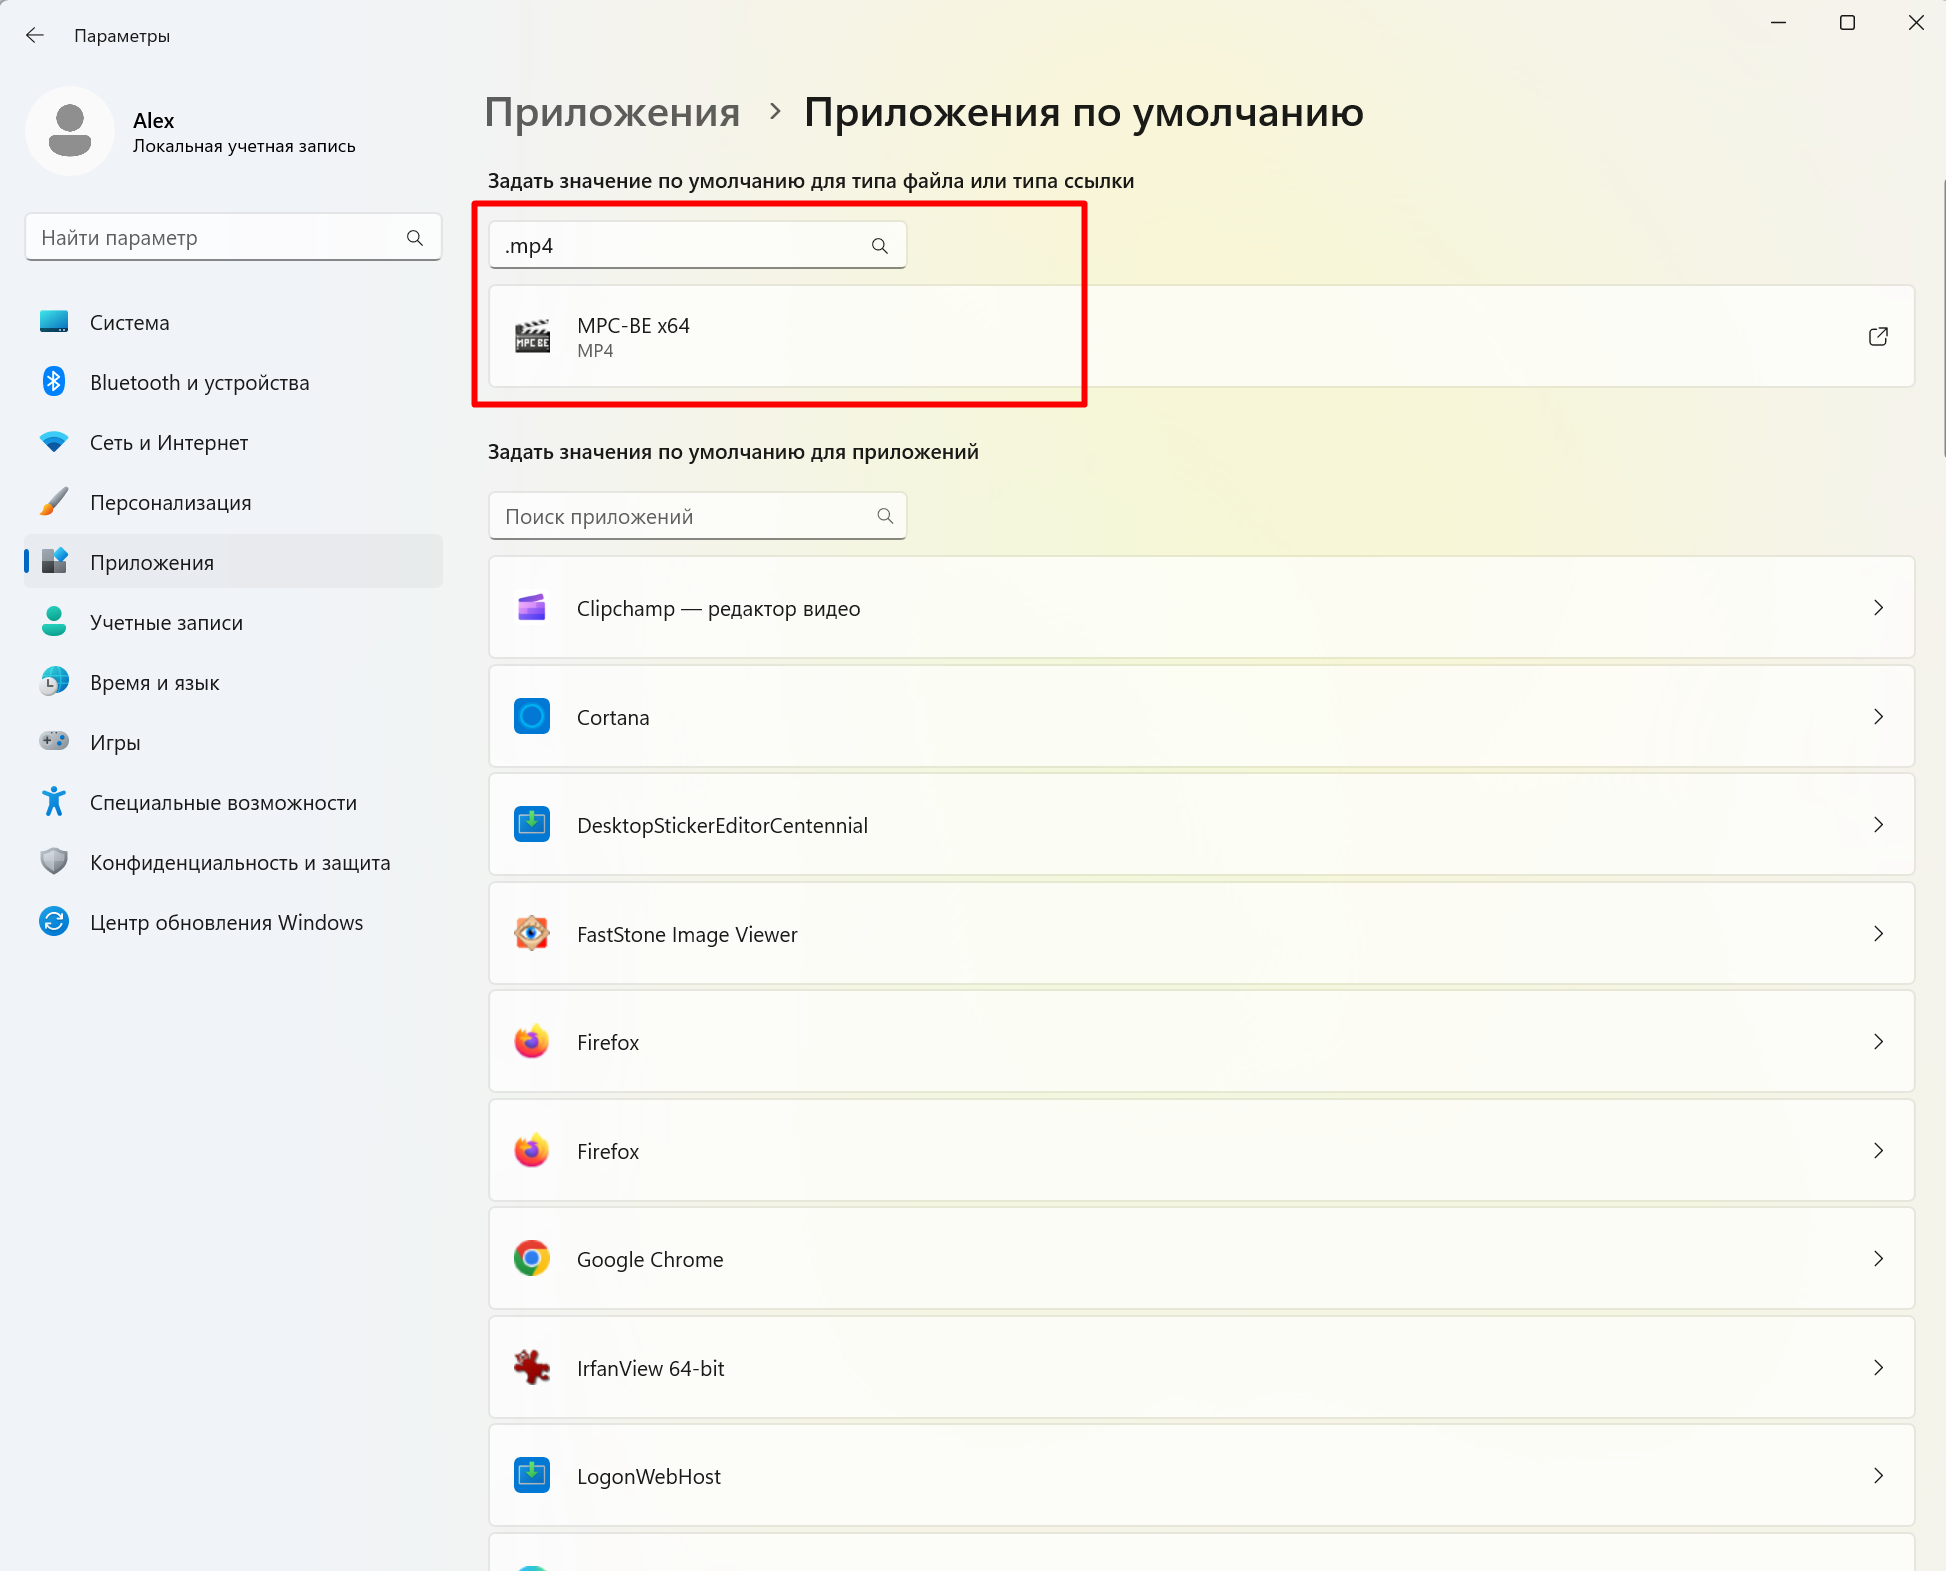The height and width of the screenshot is (1571, 1946).
Task: Click the Alex user avatar
Action: coord(70,131)
